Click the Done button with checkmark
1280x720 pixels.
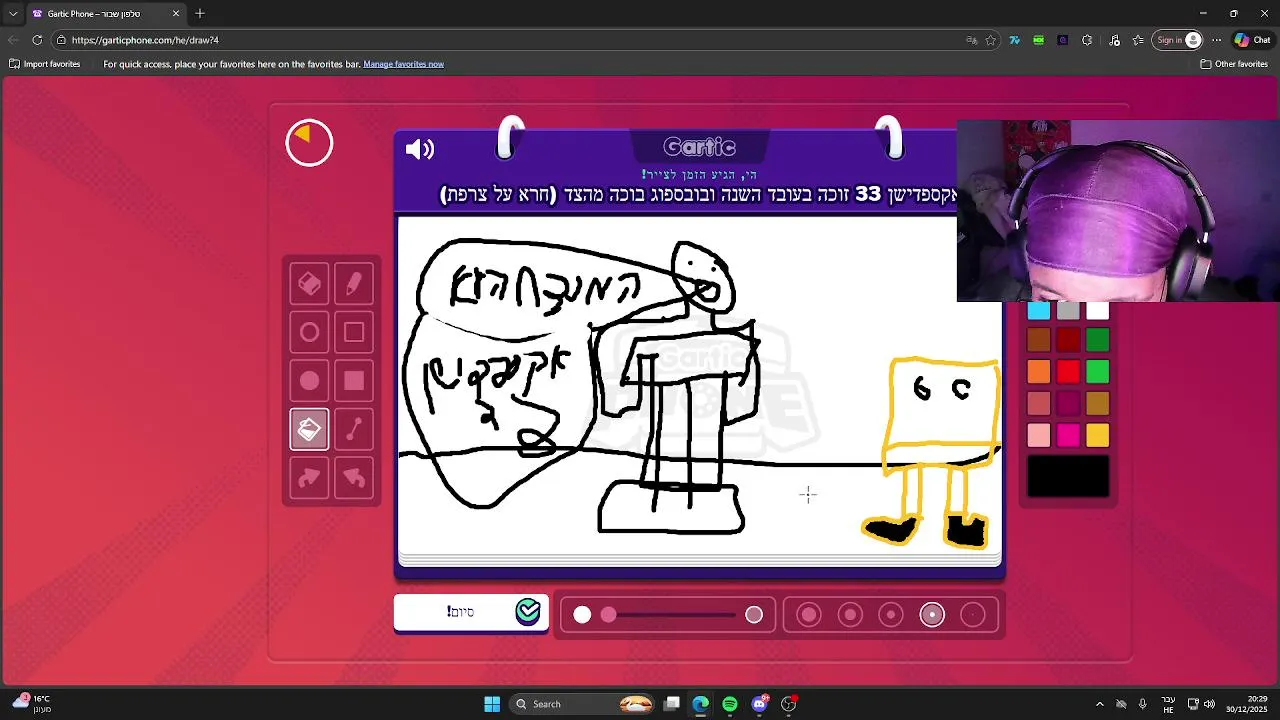pyautogui.click(x=471, y=612)
